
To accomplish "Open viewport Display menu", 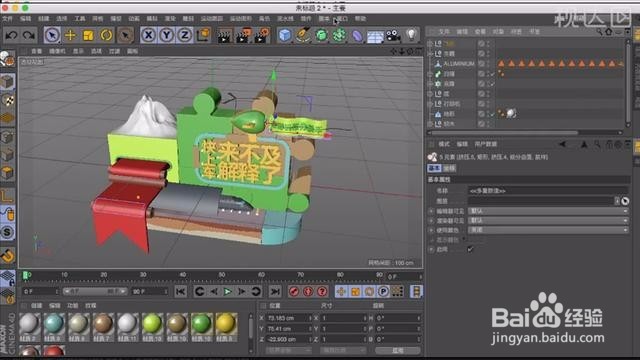I will coord(78,51).
